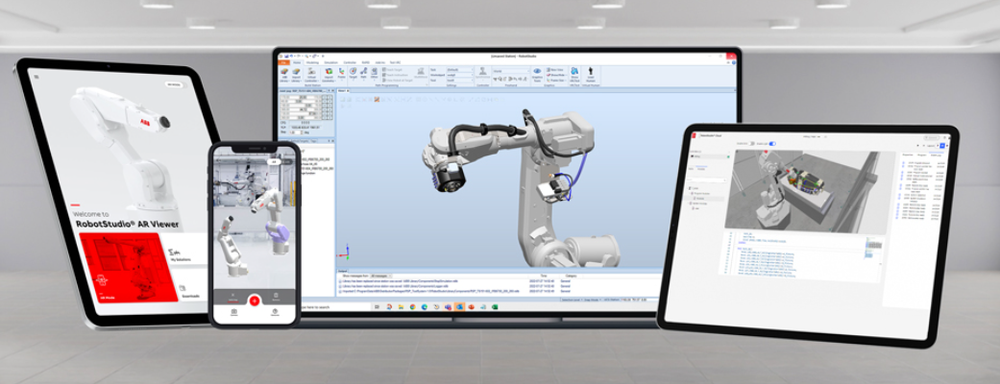Click the highlighted orange view toolbar icon
This screenshot has width=1000, height=384.
(377, 100)
